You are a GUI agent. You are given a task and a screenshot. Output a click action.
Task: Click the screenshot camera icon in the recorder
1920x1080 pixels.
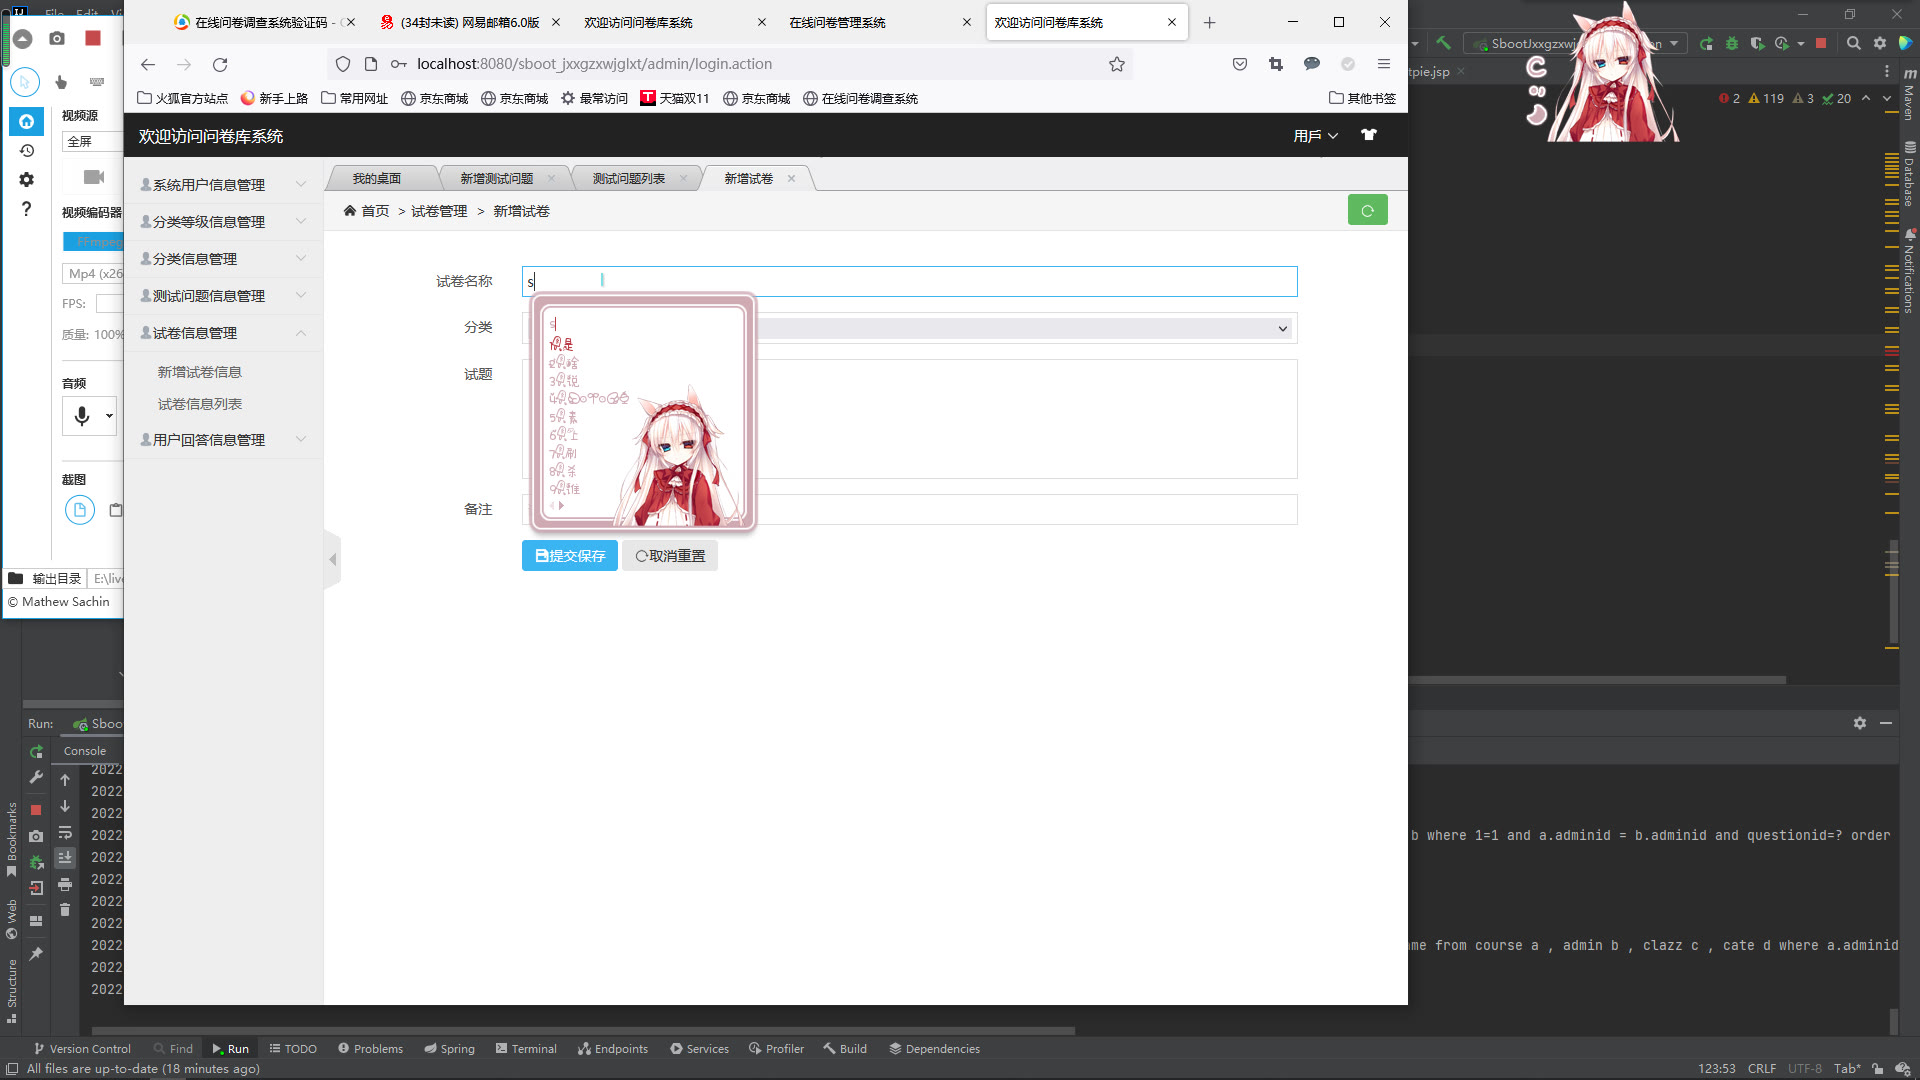57,38
